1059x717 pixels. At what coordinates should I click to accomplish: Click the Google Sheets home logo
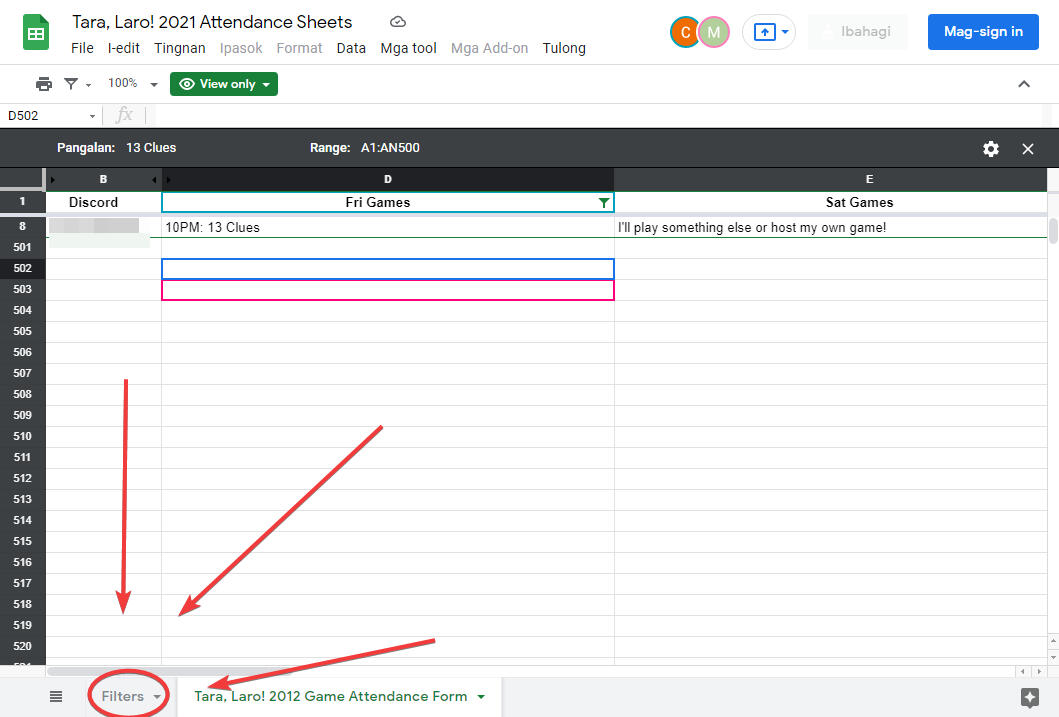37,33
